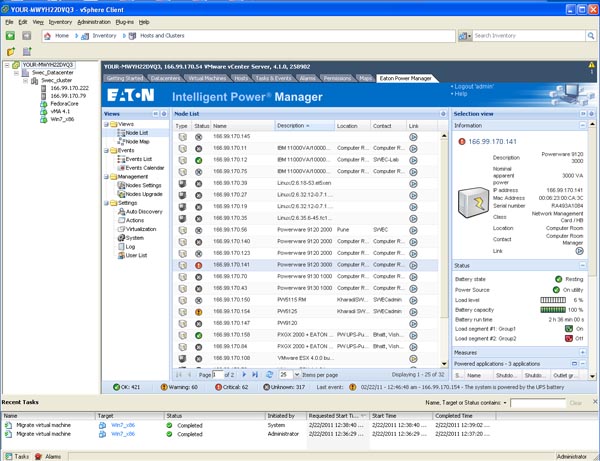Collapse the Views panel with the arrows icon
This screenshot has width=600, height=461.
pos(155,114)
